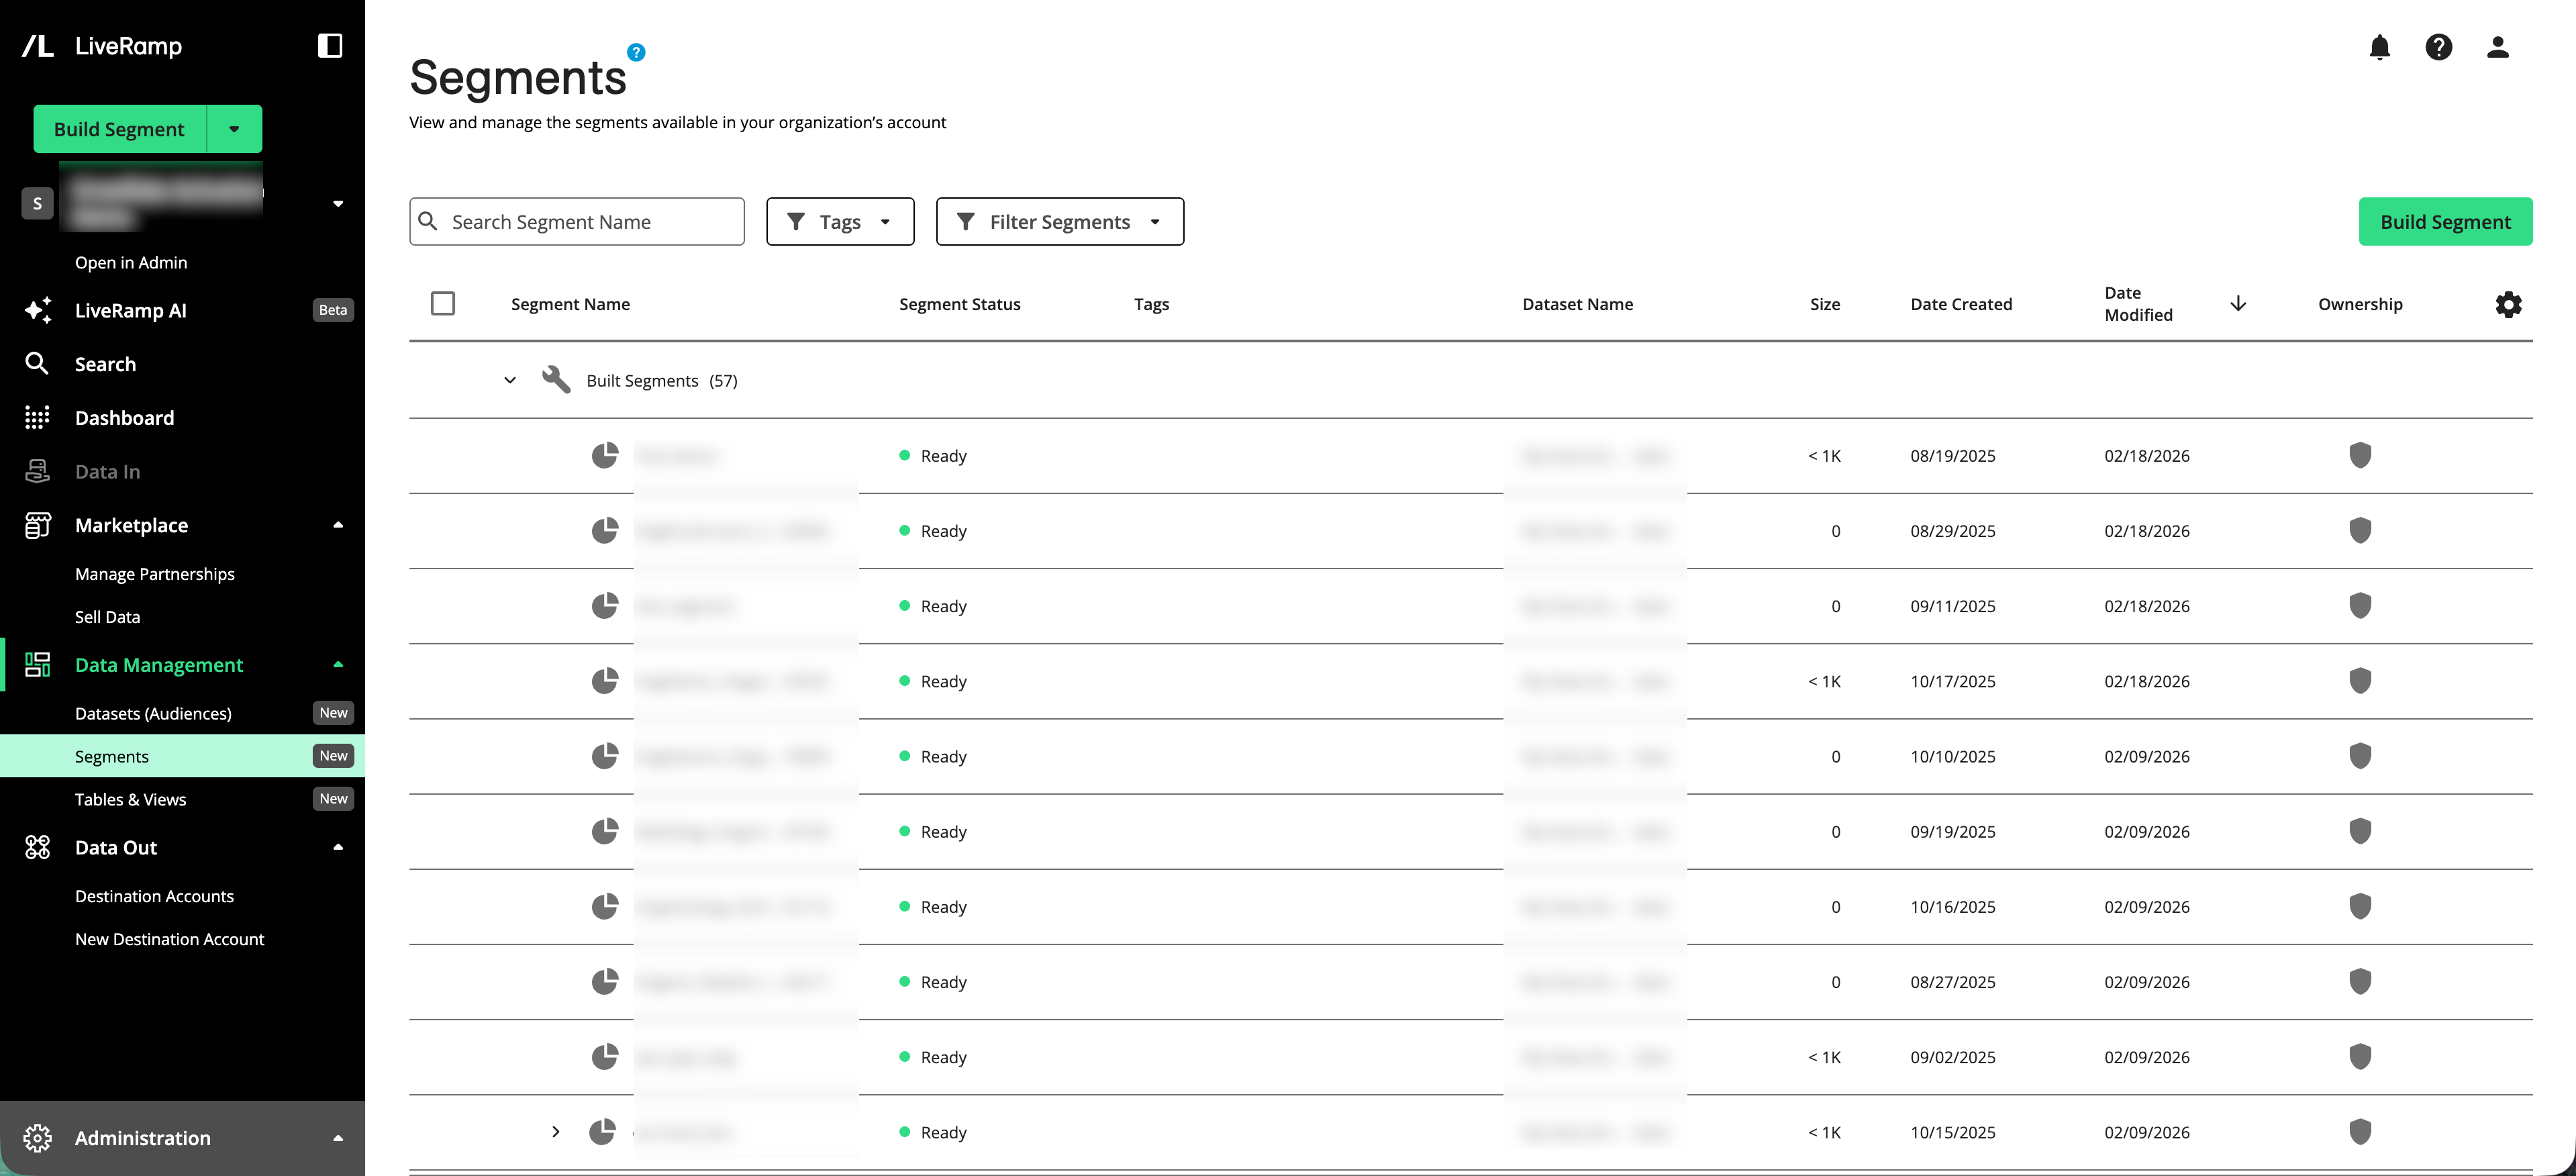Select the Search icon in the sidebar

click(37, 364)
